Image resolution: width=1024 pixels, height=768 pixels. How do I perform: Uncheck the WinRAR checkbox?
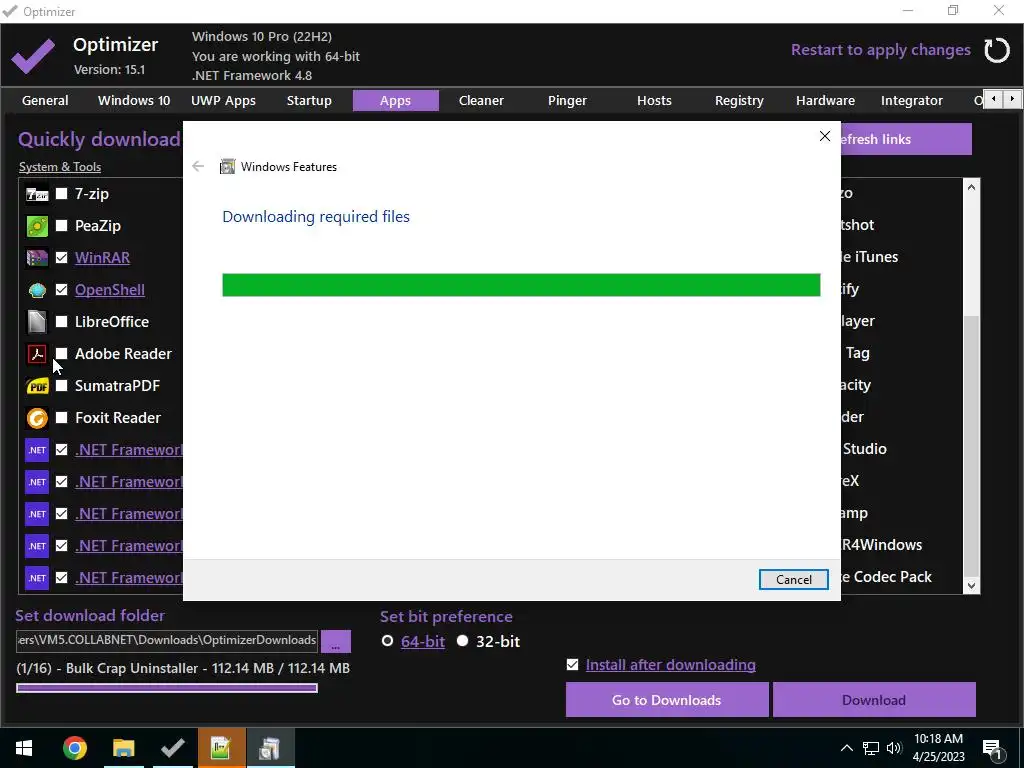[61, 258]
